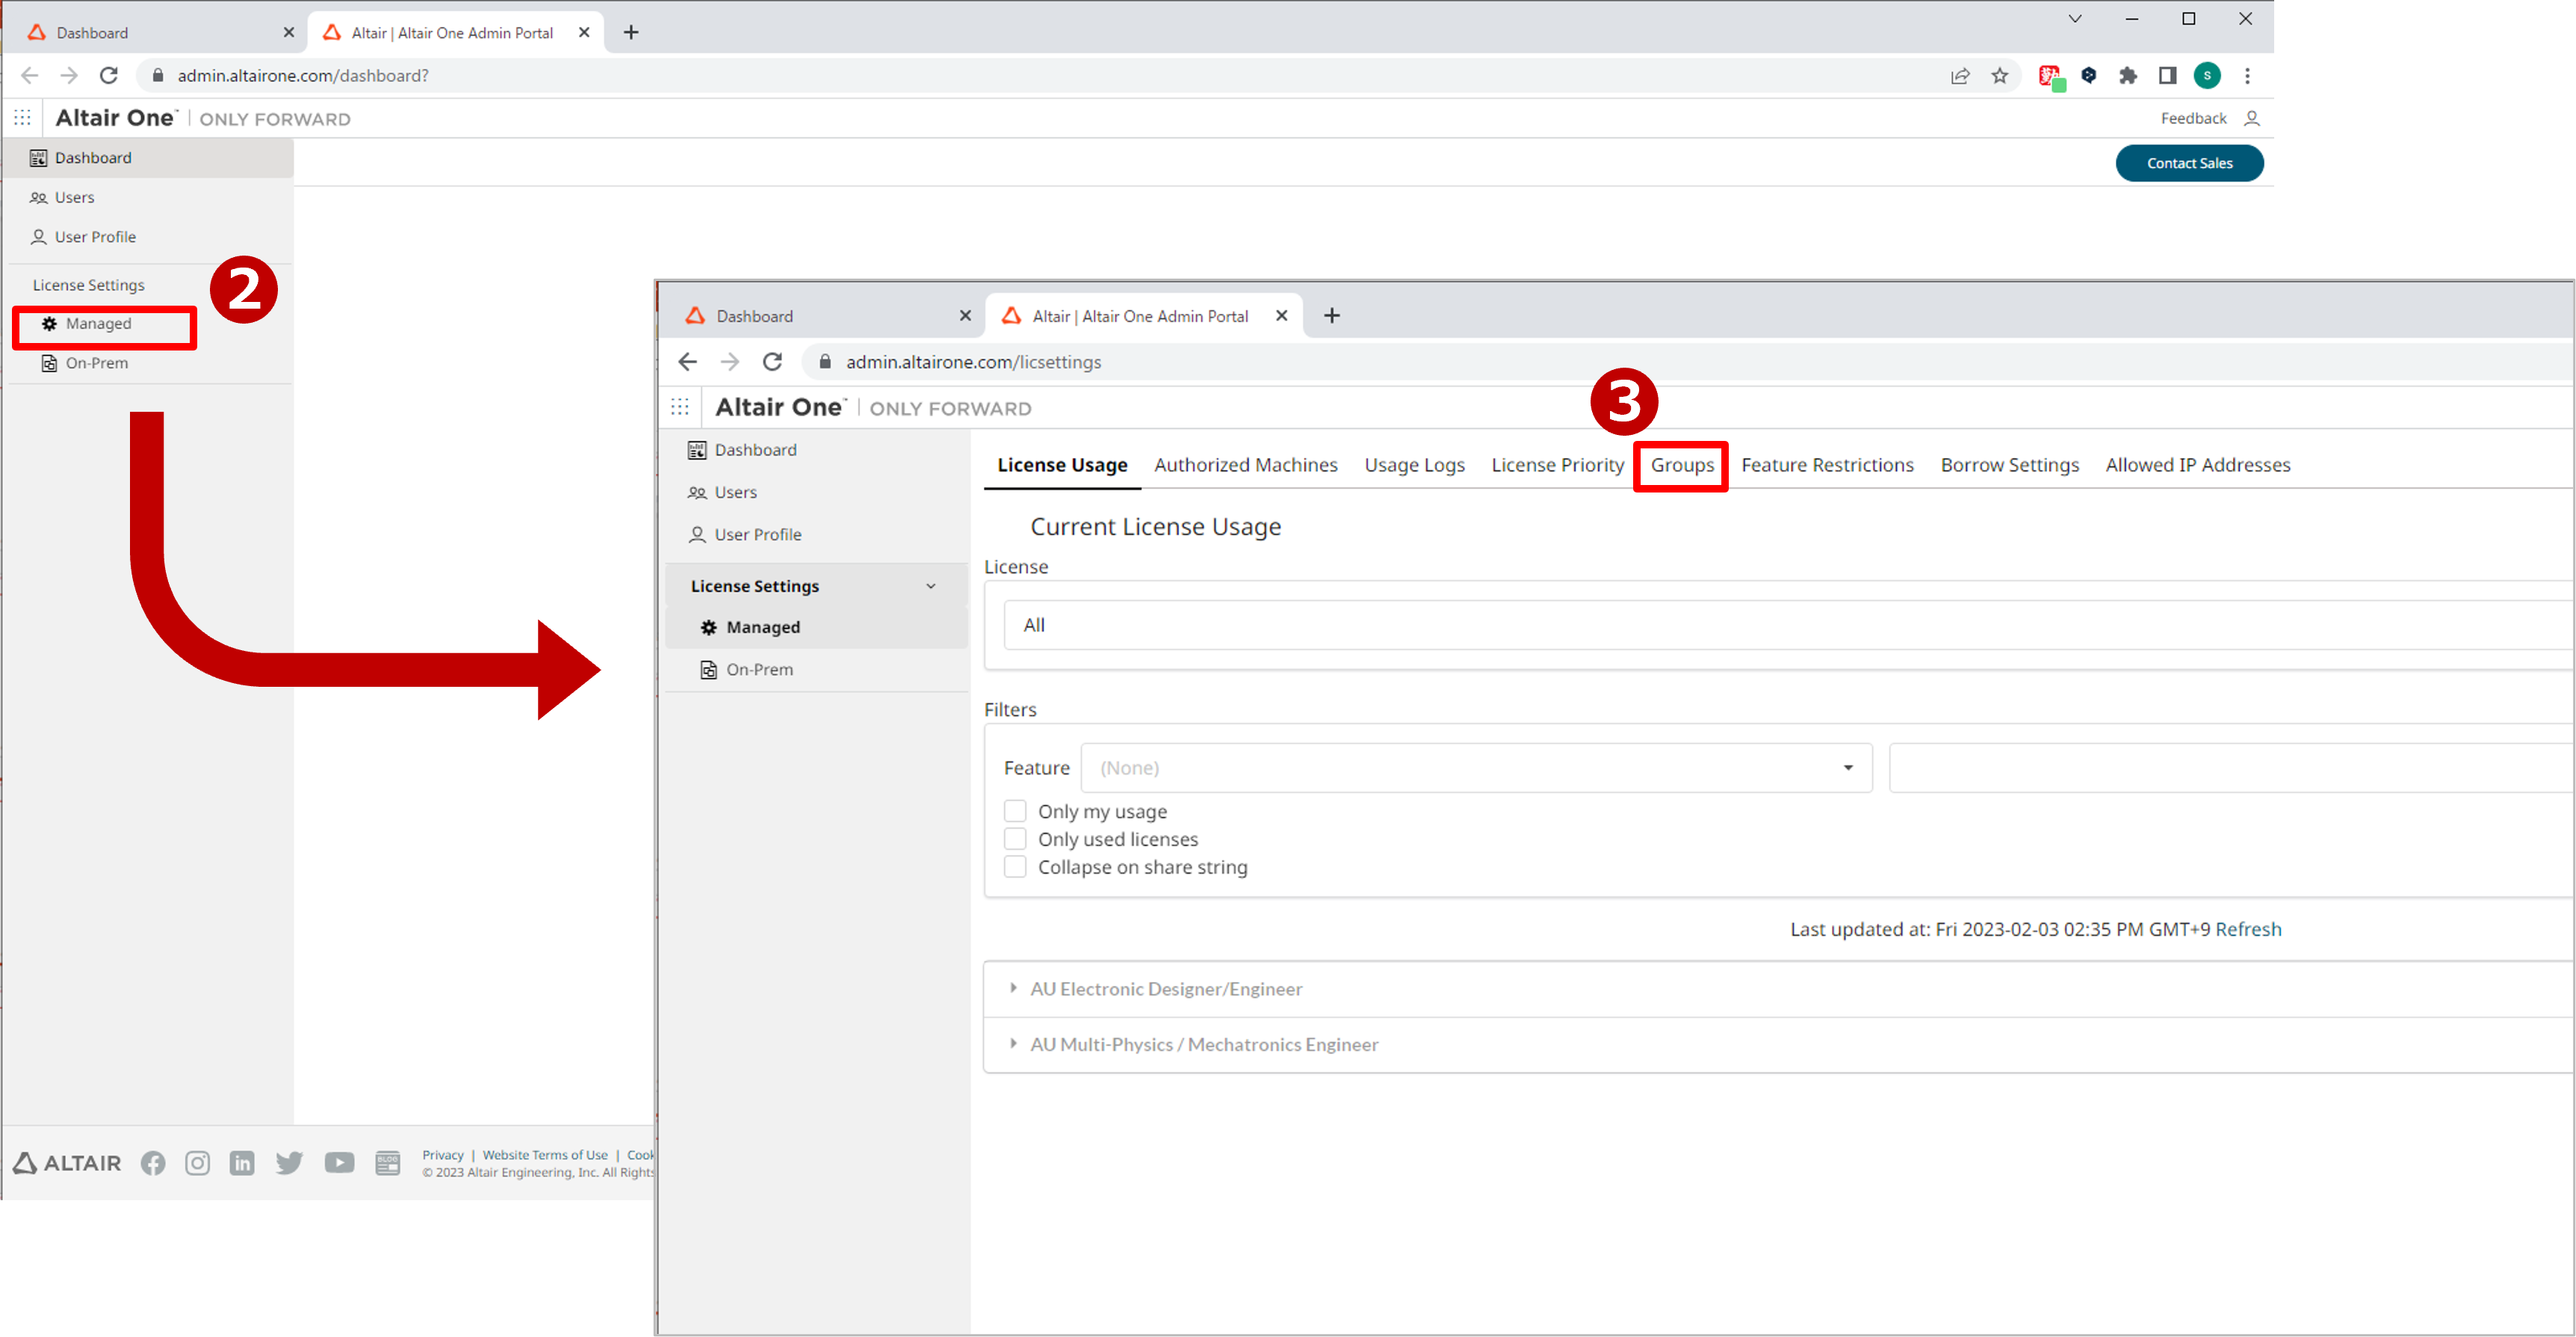Check Only used licenses option
This screenshot has height=1337, width=2576.
[x=1015, y=839]
